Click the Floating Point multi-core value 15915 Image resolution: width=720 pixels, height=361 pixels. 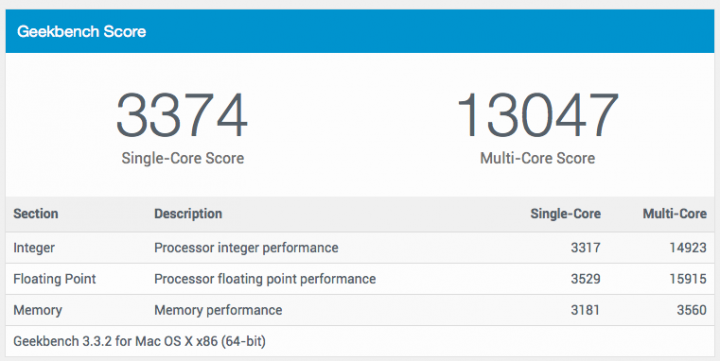click(x=688, y=279)
